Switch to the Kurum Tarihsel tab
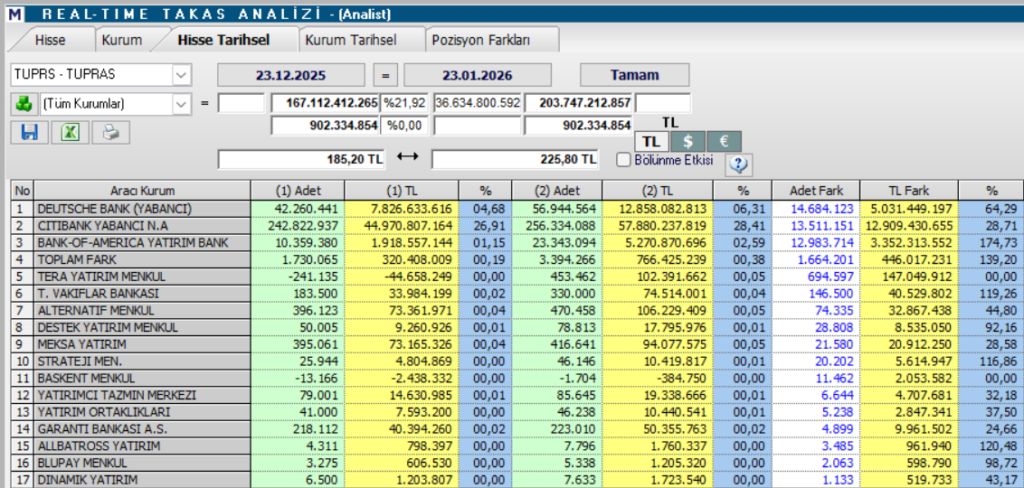 point(350,40)
